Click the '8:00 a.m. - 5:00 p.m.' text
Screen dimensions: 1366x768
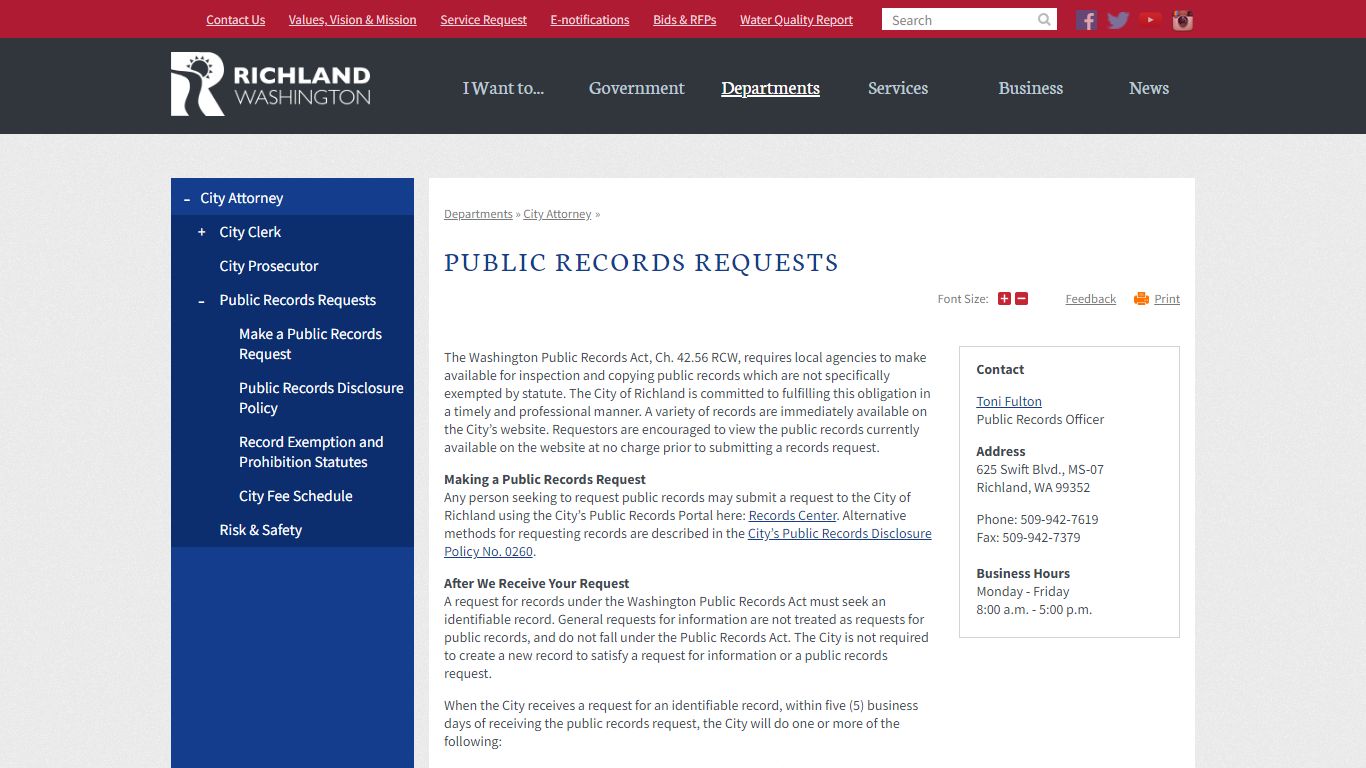pos(1034,609)
